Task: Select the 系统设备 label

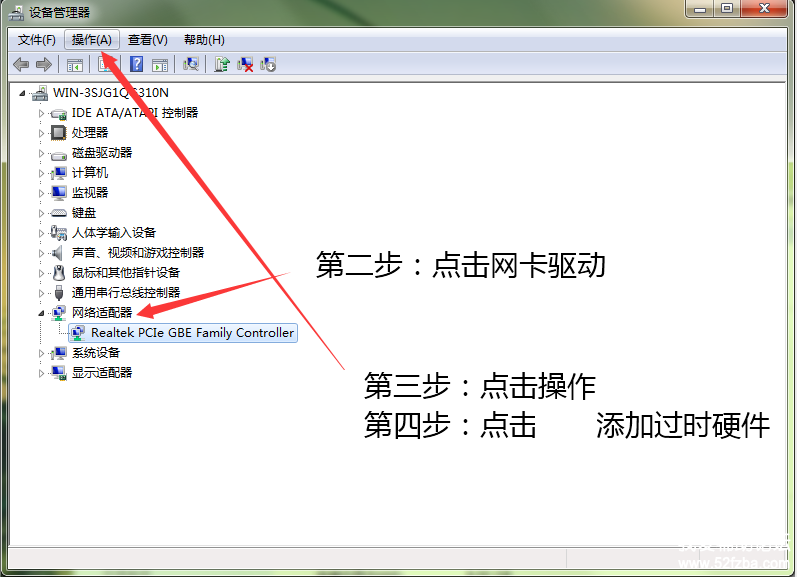Action: pyautogui.click(x=96, y=352)
